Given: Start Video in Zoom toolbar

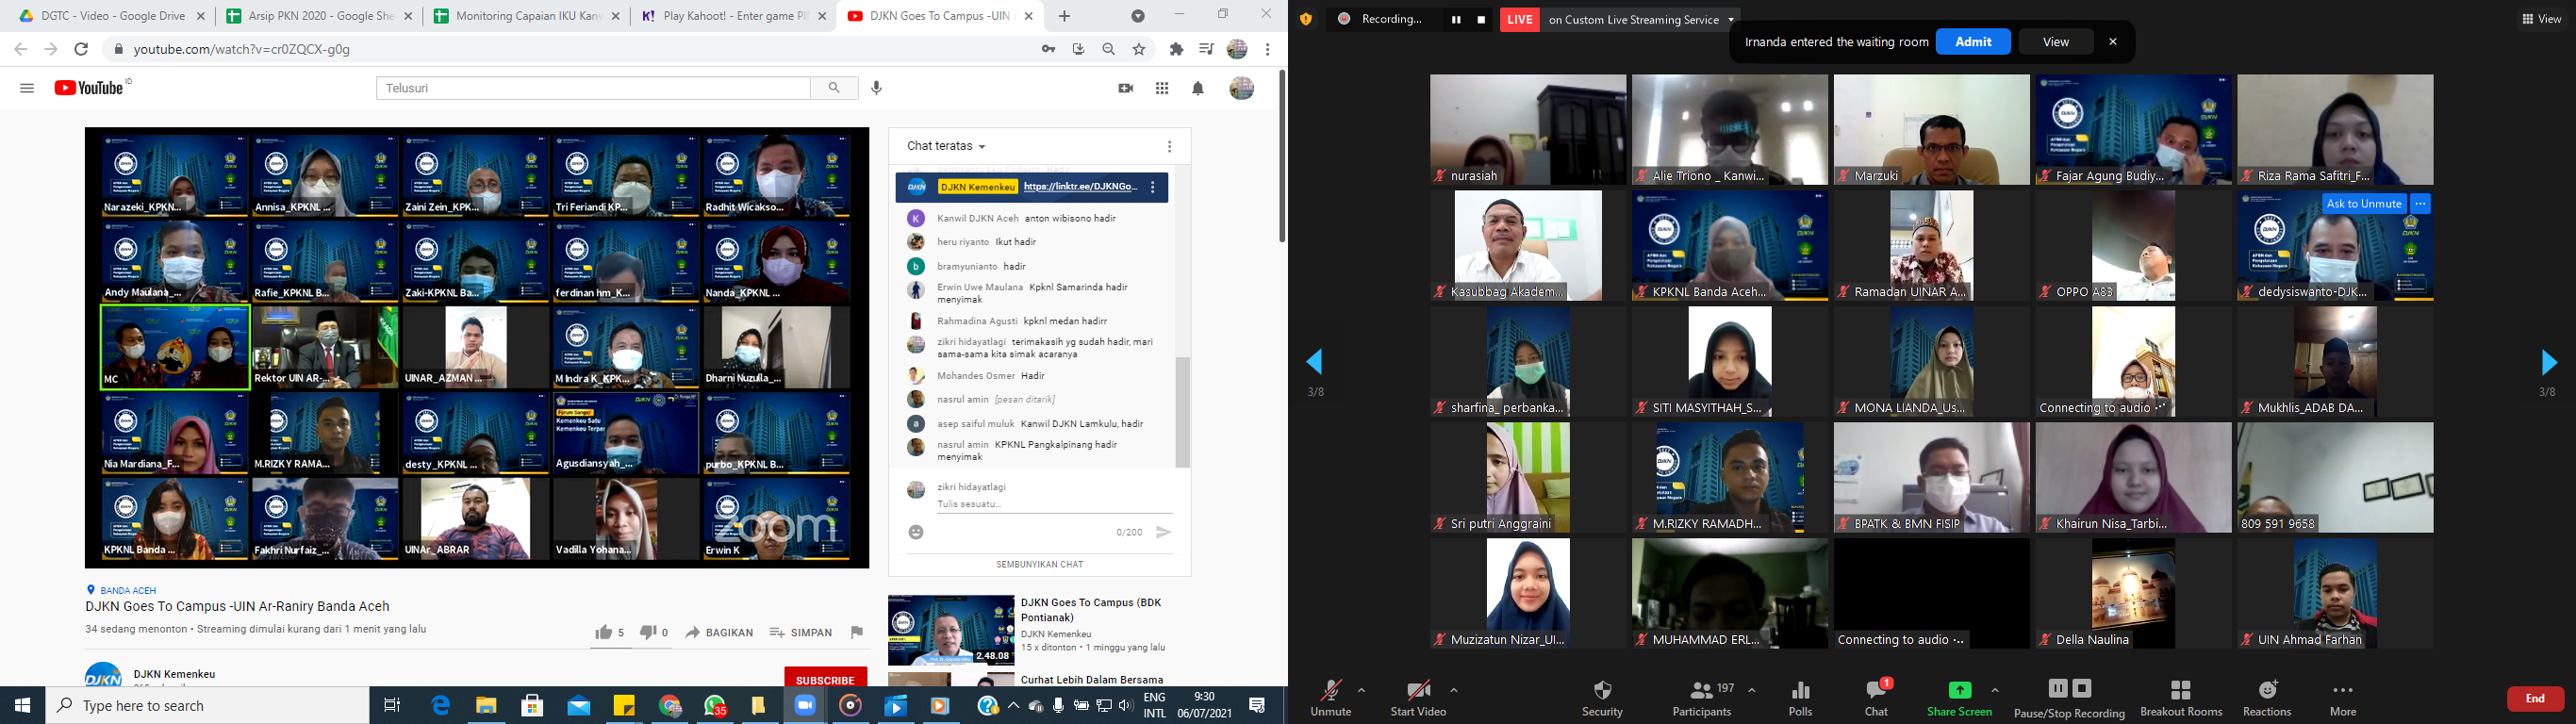Looking at the screenshot, I should pyautogui.click(x=1418, y=692).
